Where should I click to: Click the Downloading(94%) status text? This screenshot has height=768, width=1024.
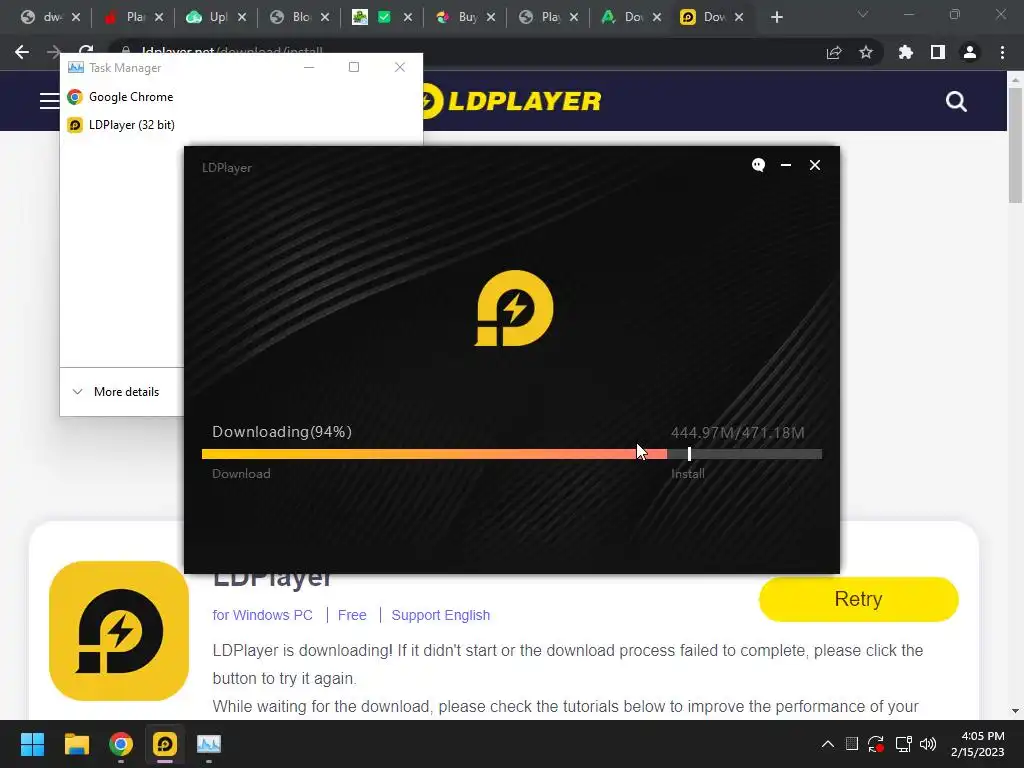(282, 432)
